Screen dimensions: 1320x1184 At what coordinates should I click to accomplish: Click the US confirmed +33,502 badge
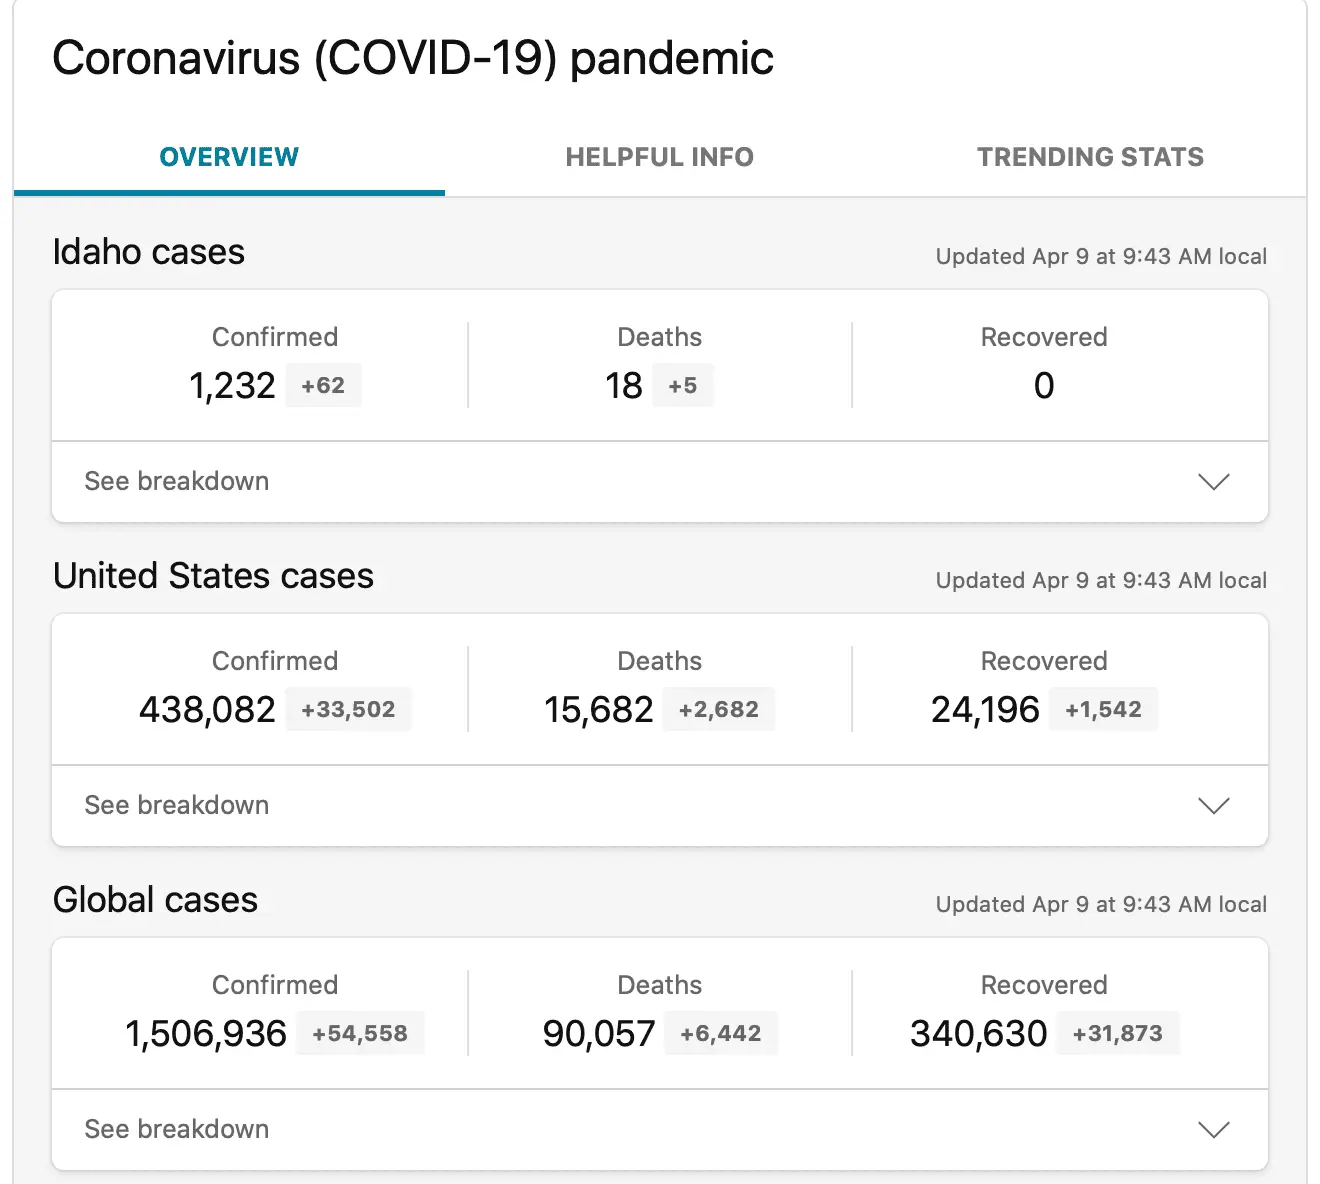click(348, 710)
